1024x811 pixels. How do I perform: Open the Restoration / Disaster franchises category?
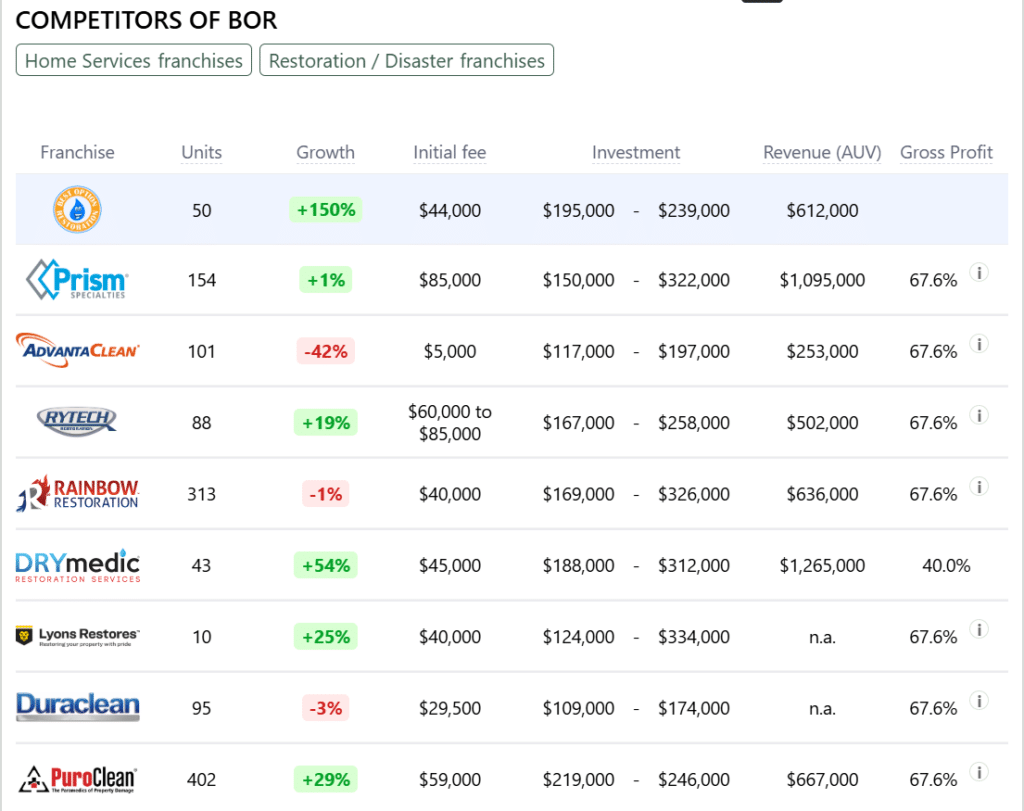coord(406,60)
